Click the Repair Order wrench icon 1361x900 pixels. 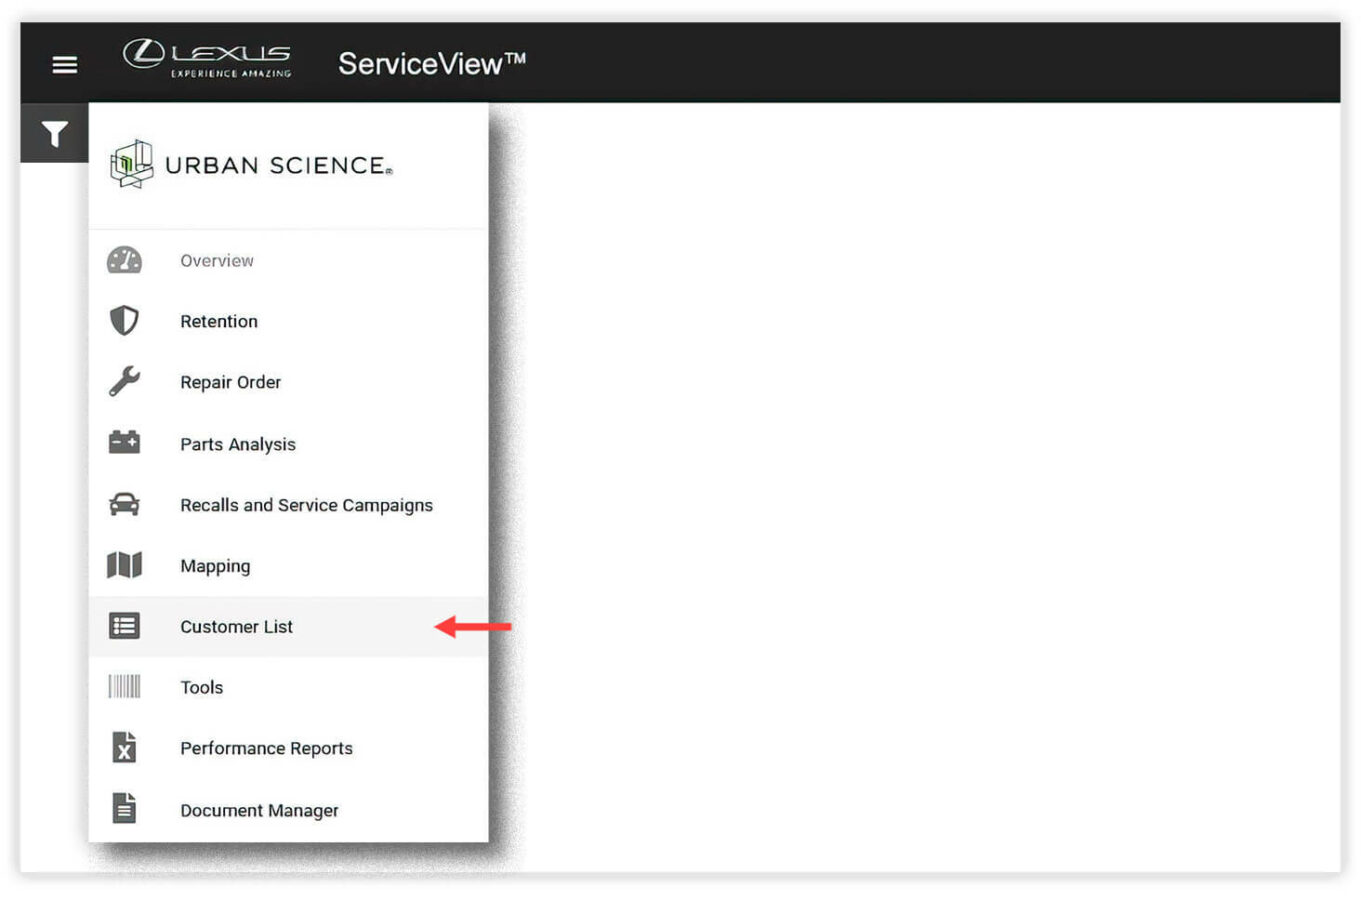(x=124, y=382)
